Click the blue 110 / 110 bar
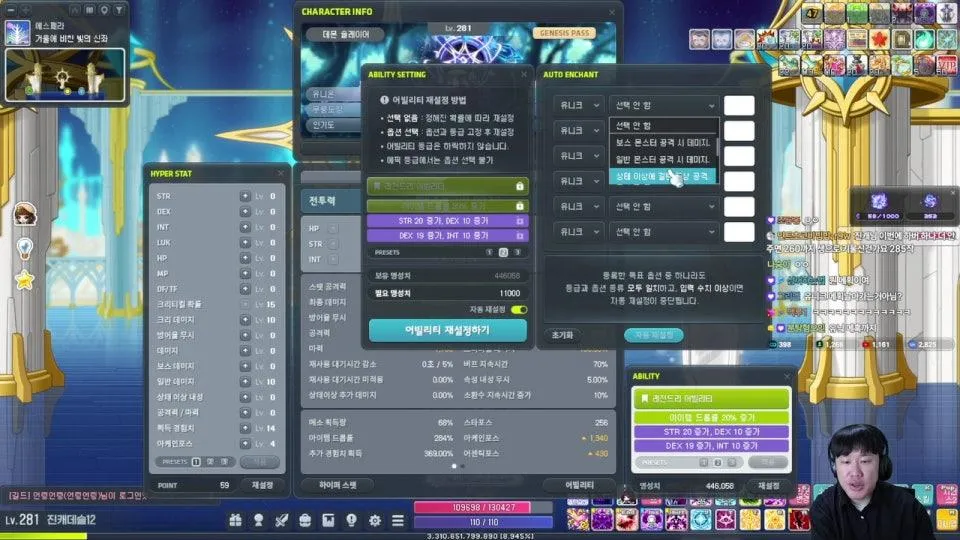Image resolution: width=960 pixels, height=540 pixels. (x=484, y=522)
